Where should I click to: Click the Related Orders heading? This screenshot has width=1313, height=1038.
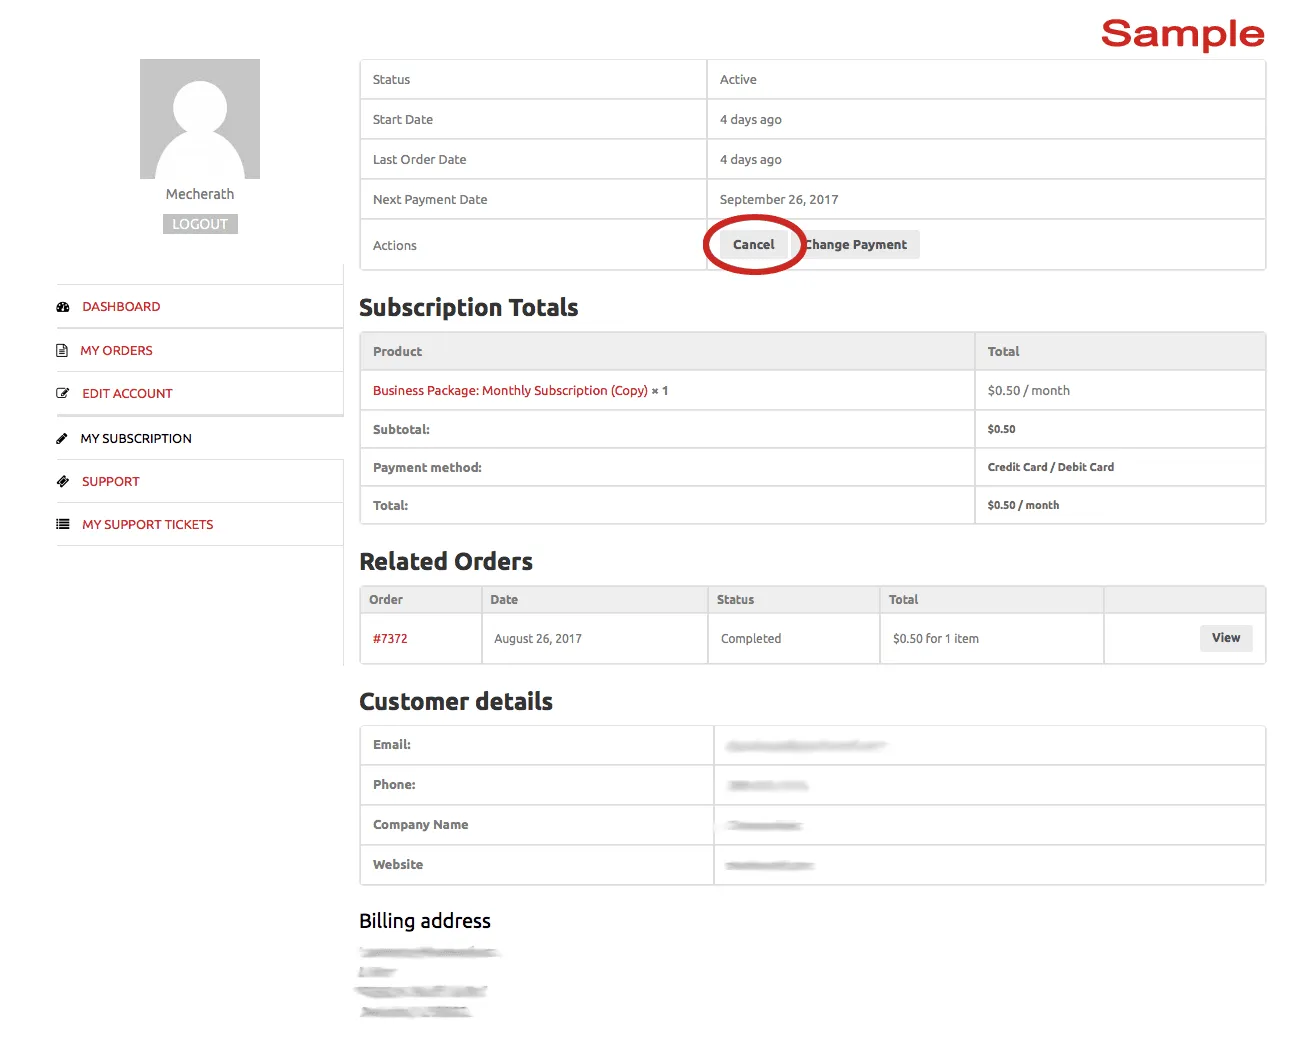pyautogui.click(x=446, y=561)
